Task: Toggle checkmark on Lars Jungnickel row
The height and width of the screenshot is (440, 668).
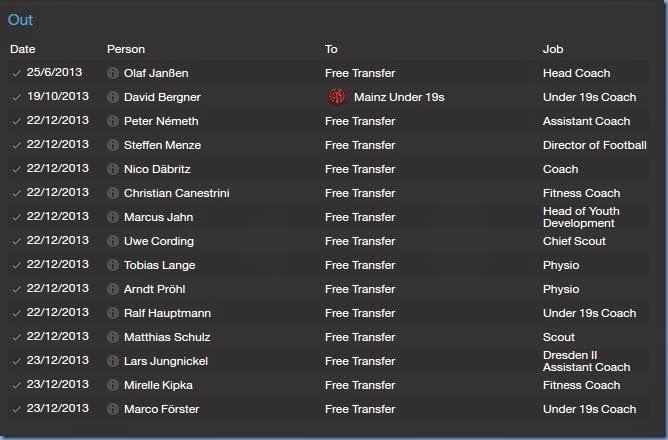Action: coord(16,361)
